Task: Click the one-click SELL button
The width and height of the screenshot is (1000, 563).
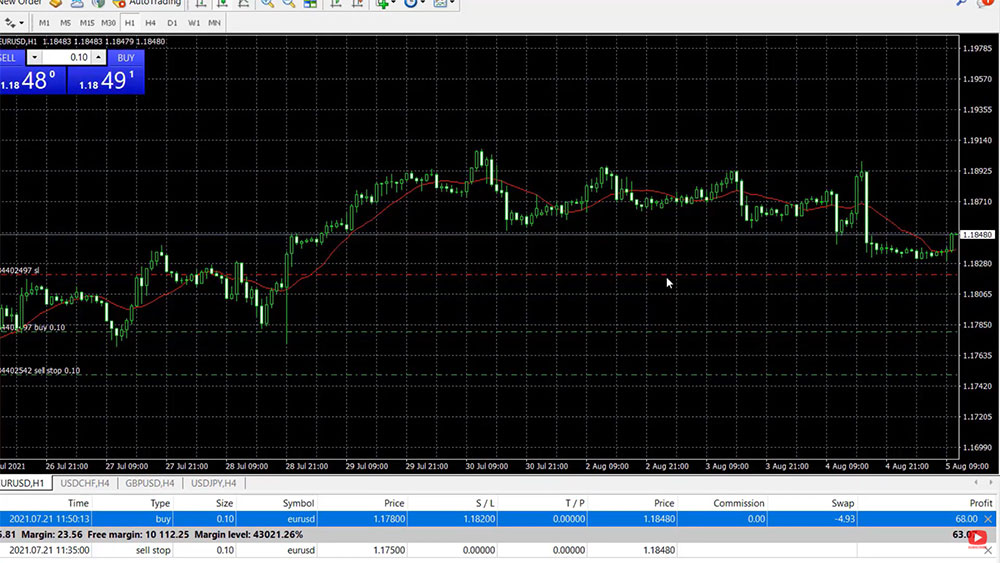Action: click(11, 58)
